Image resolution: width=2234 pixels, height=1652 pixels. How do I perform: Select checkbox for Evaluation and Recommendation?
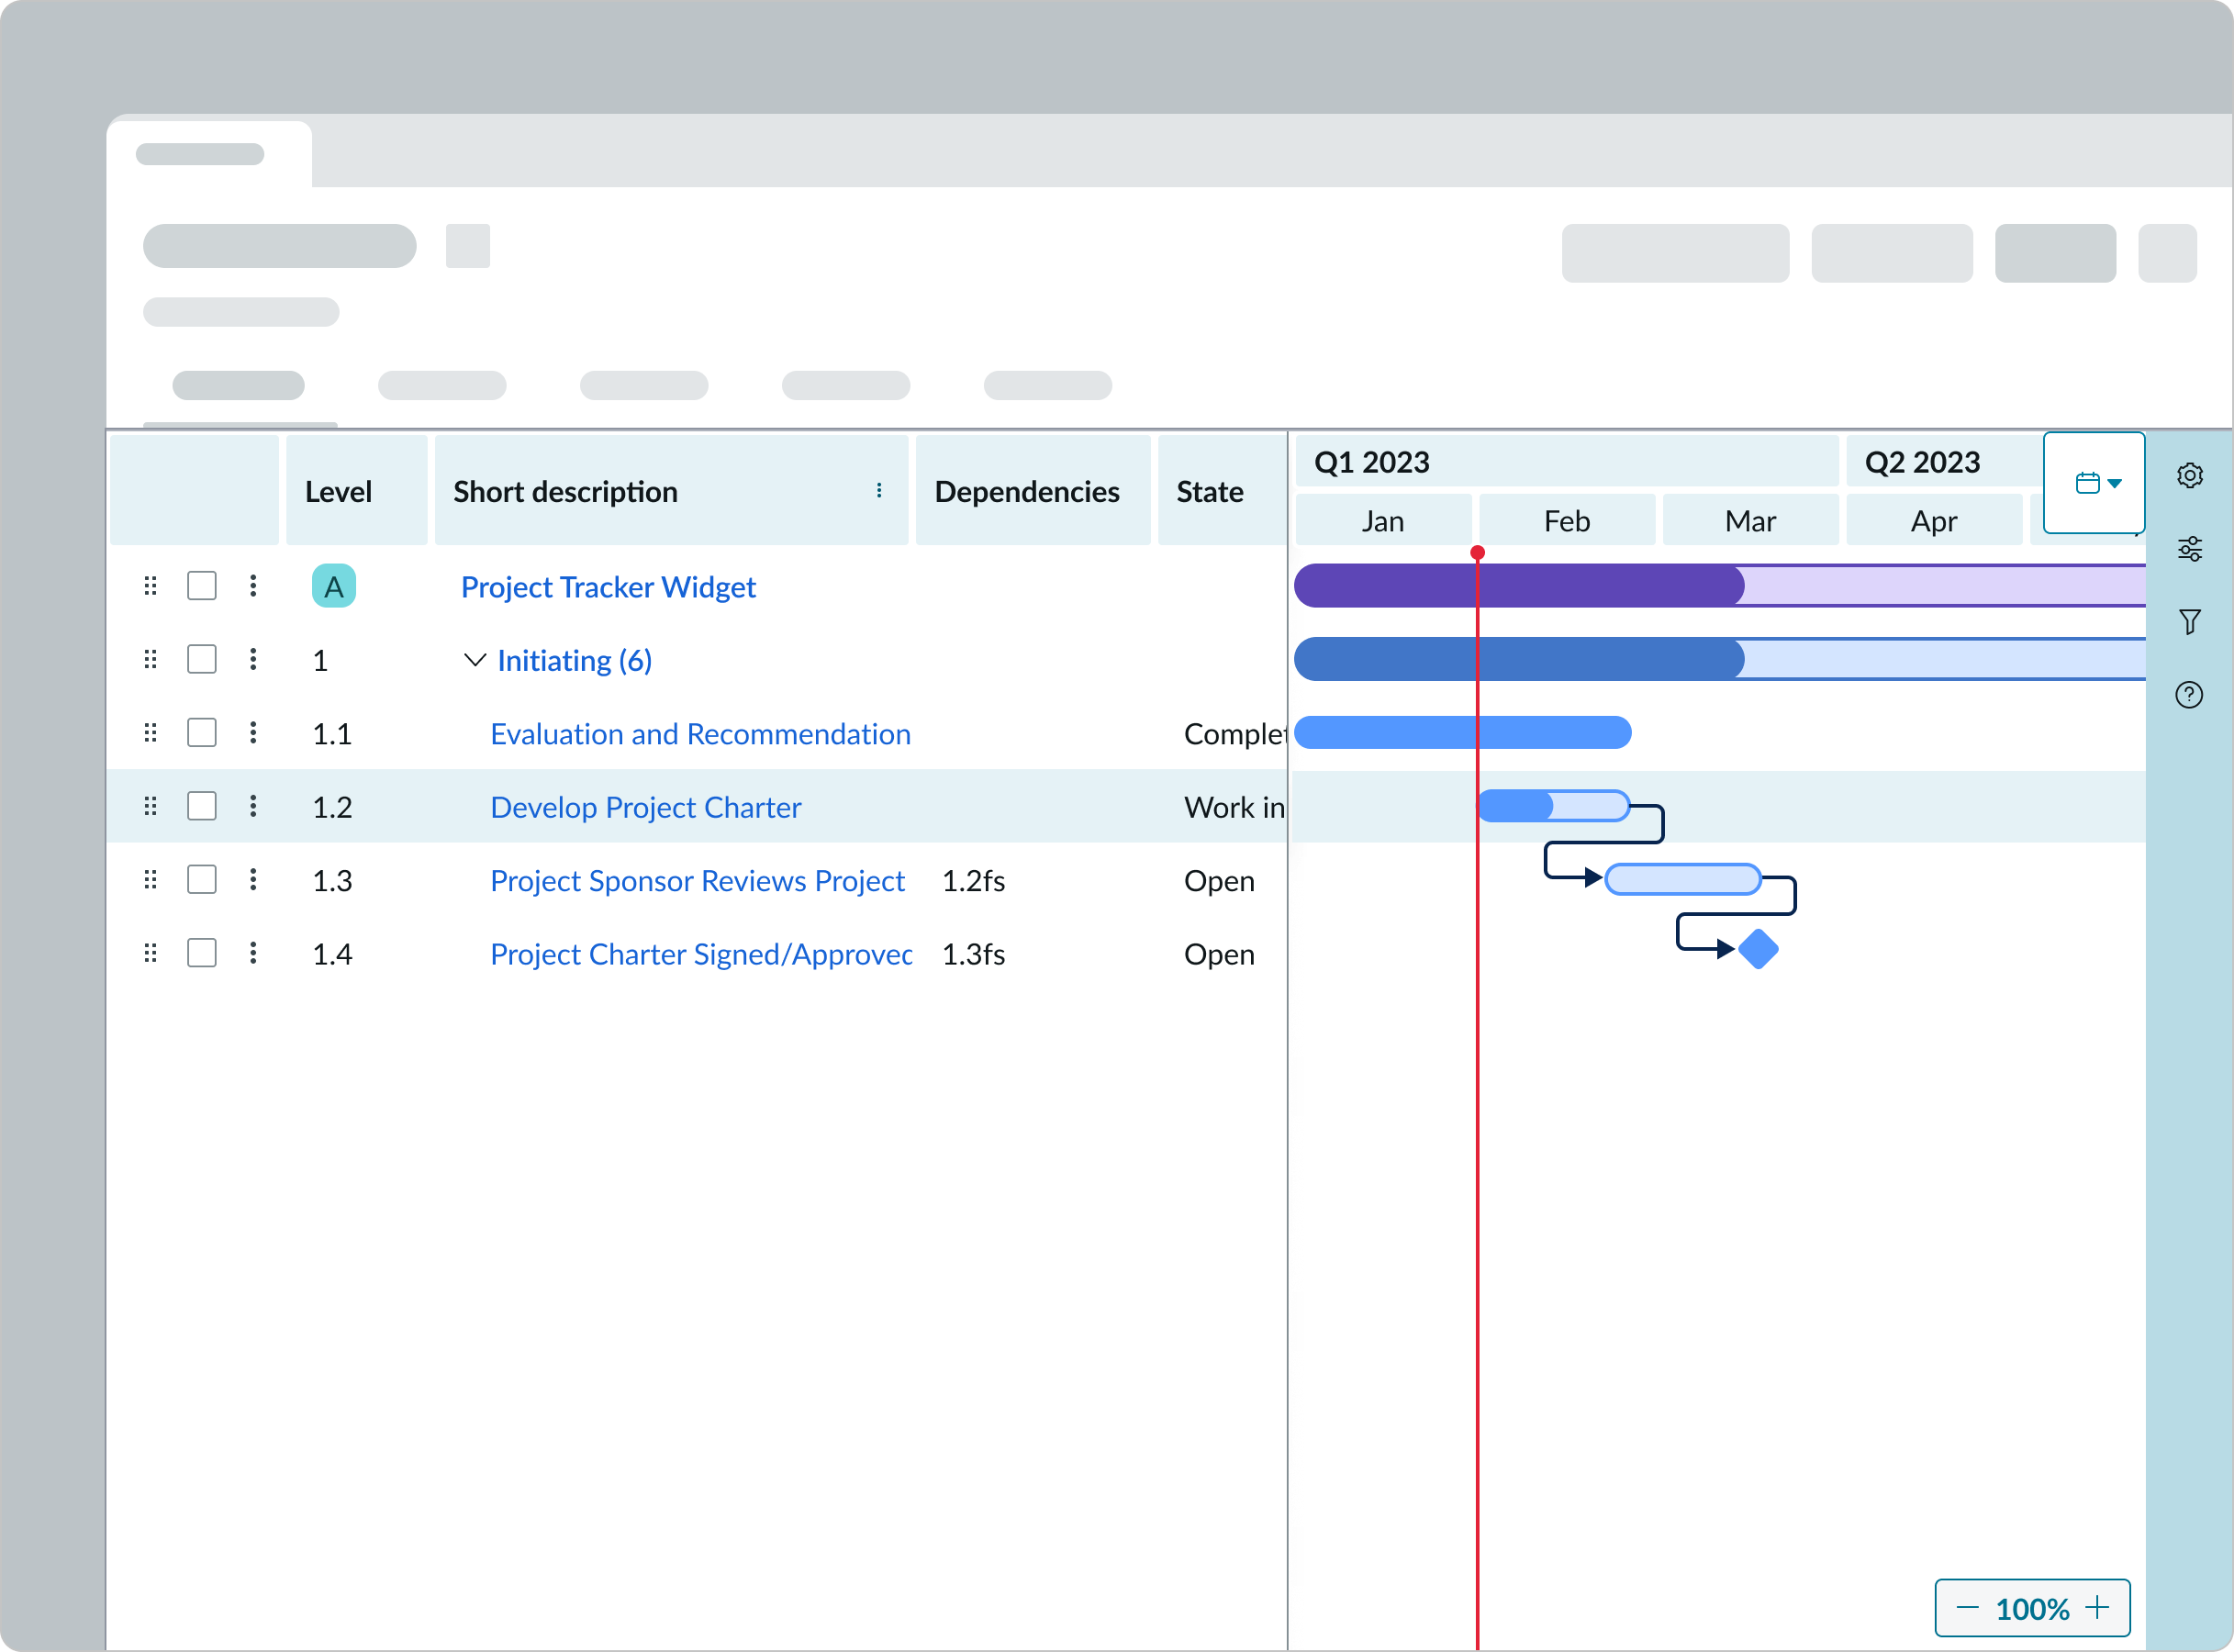(202, 733)
